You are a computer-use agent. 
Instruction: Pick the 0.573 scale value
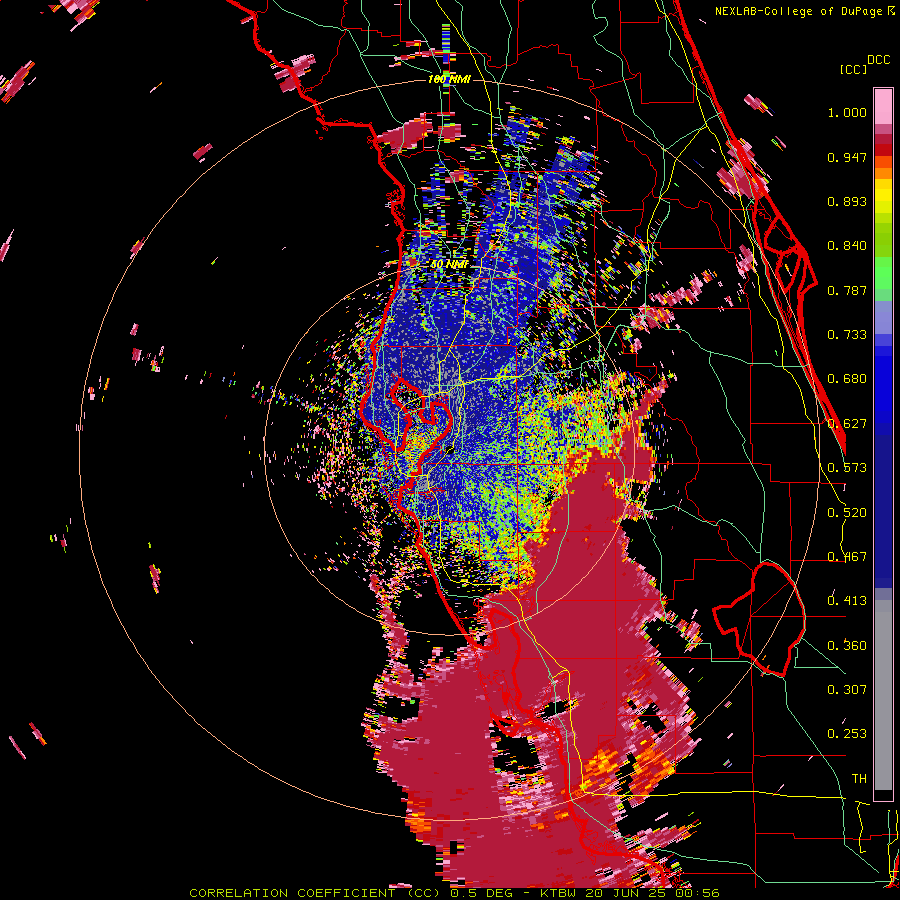pyautogui.click(x=847, y=468)
